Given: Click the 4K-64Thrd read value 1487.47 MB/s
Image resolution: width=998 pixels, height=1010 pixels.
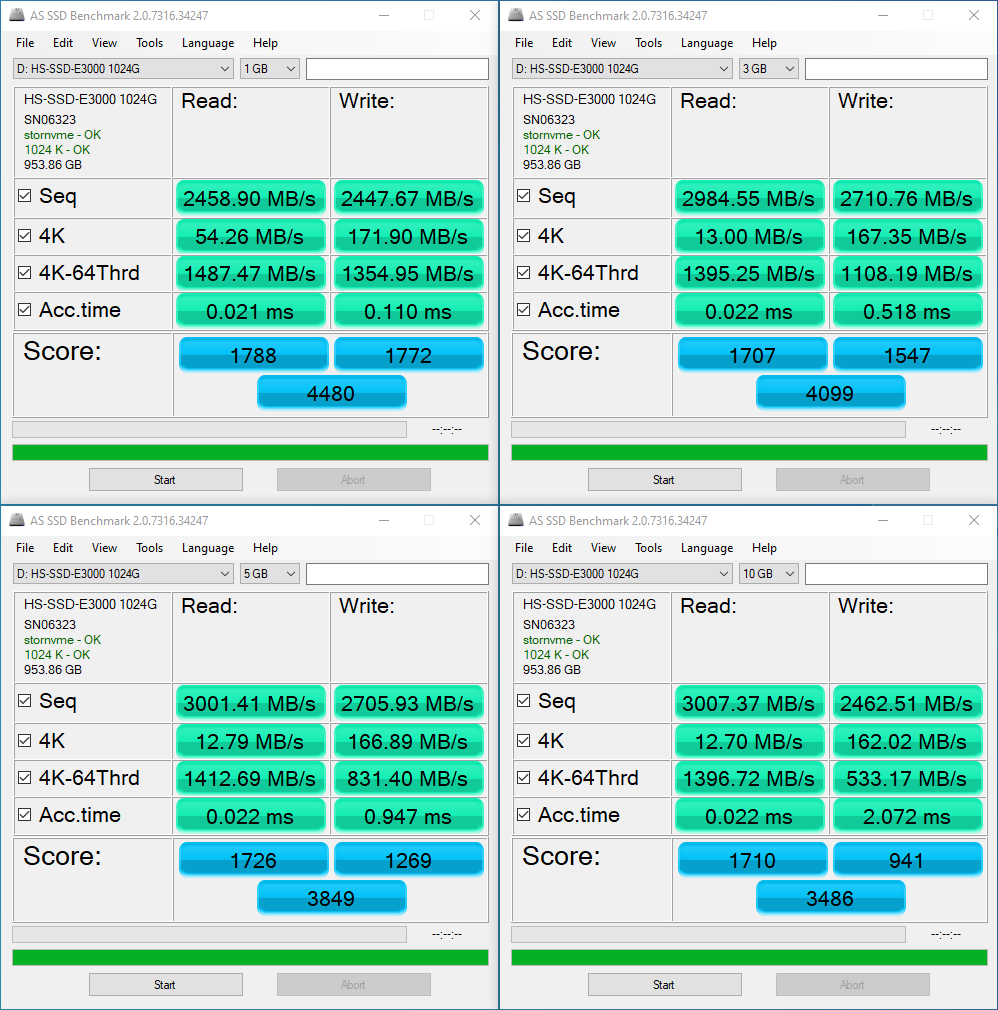Looking at the screenshot, I should tap(250, 274).
